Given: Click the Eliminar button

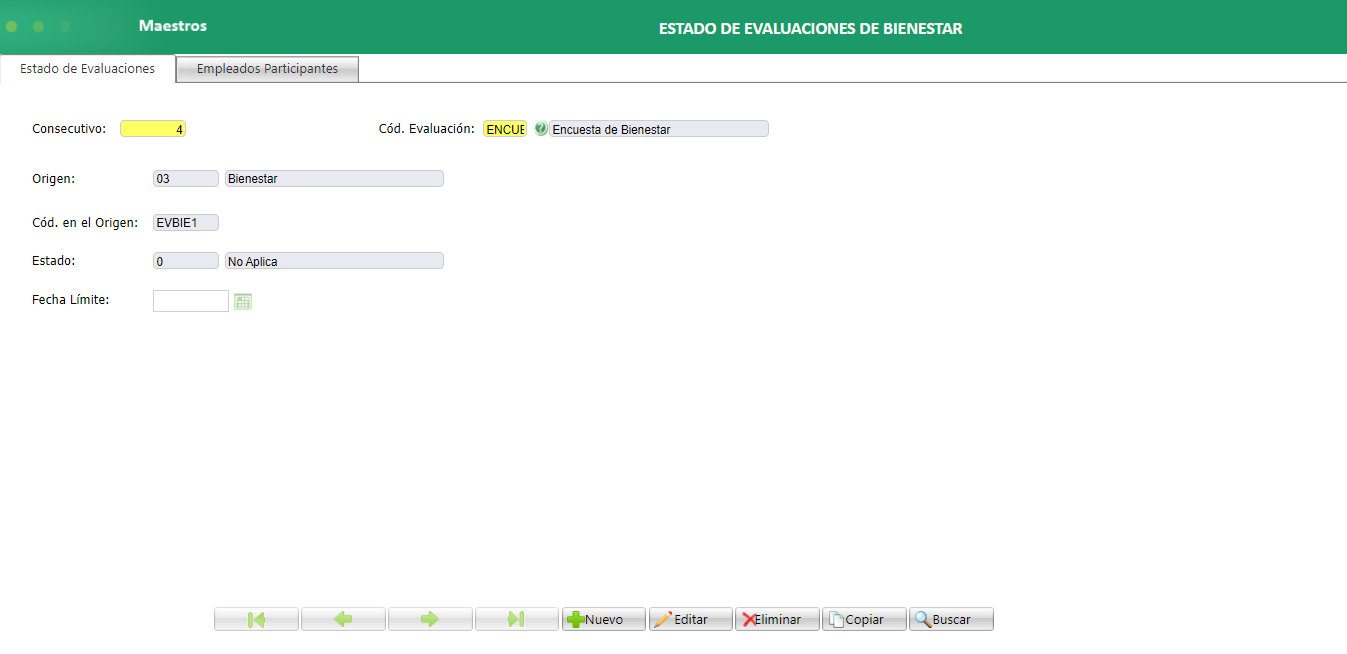Looking at the screenshot, I should pyautogui.click(x=778, y=618).
